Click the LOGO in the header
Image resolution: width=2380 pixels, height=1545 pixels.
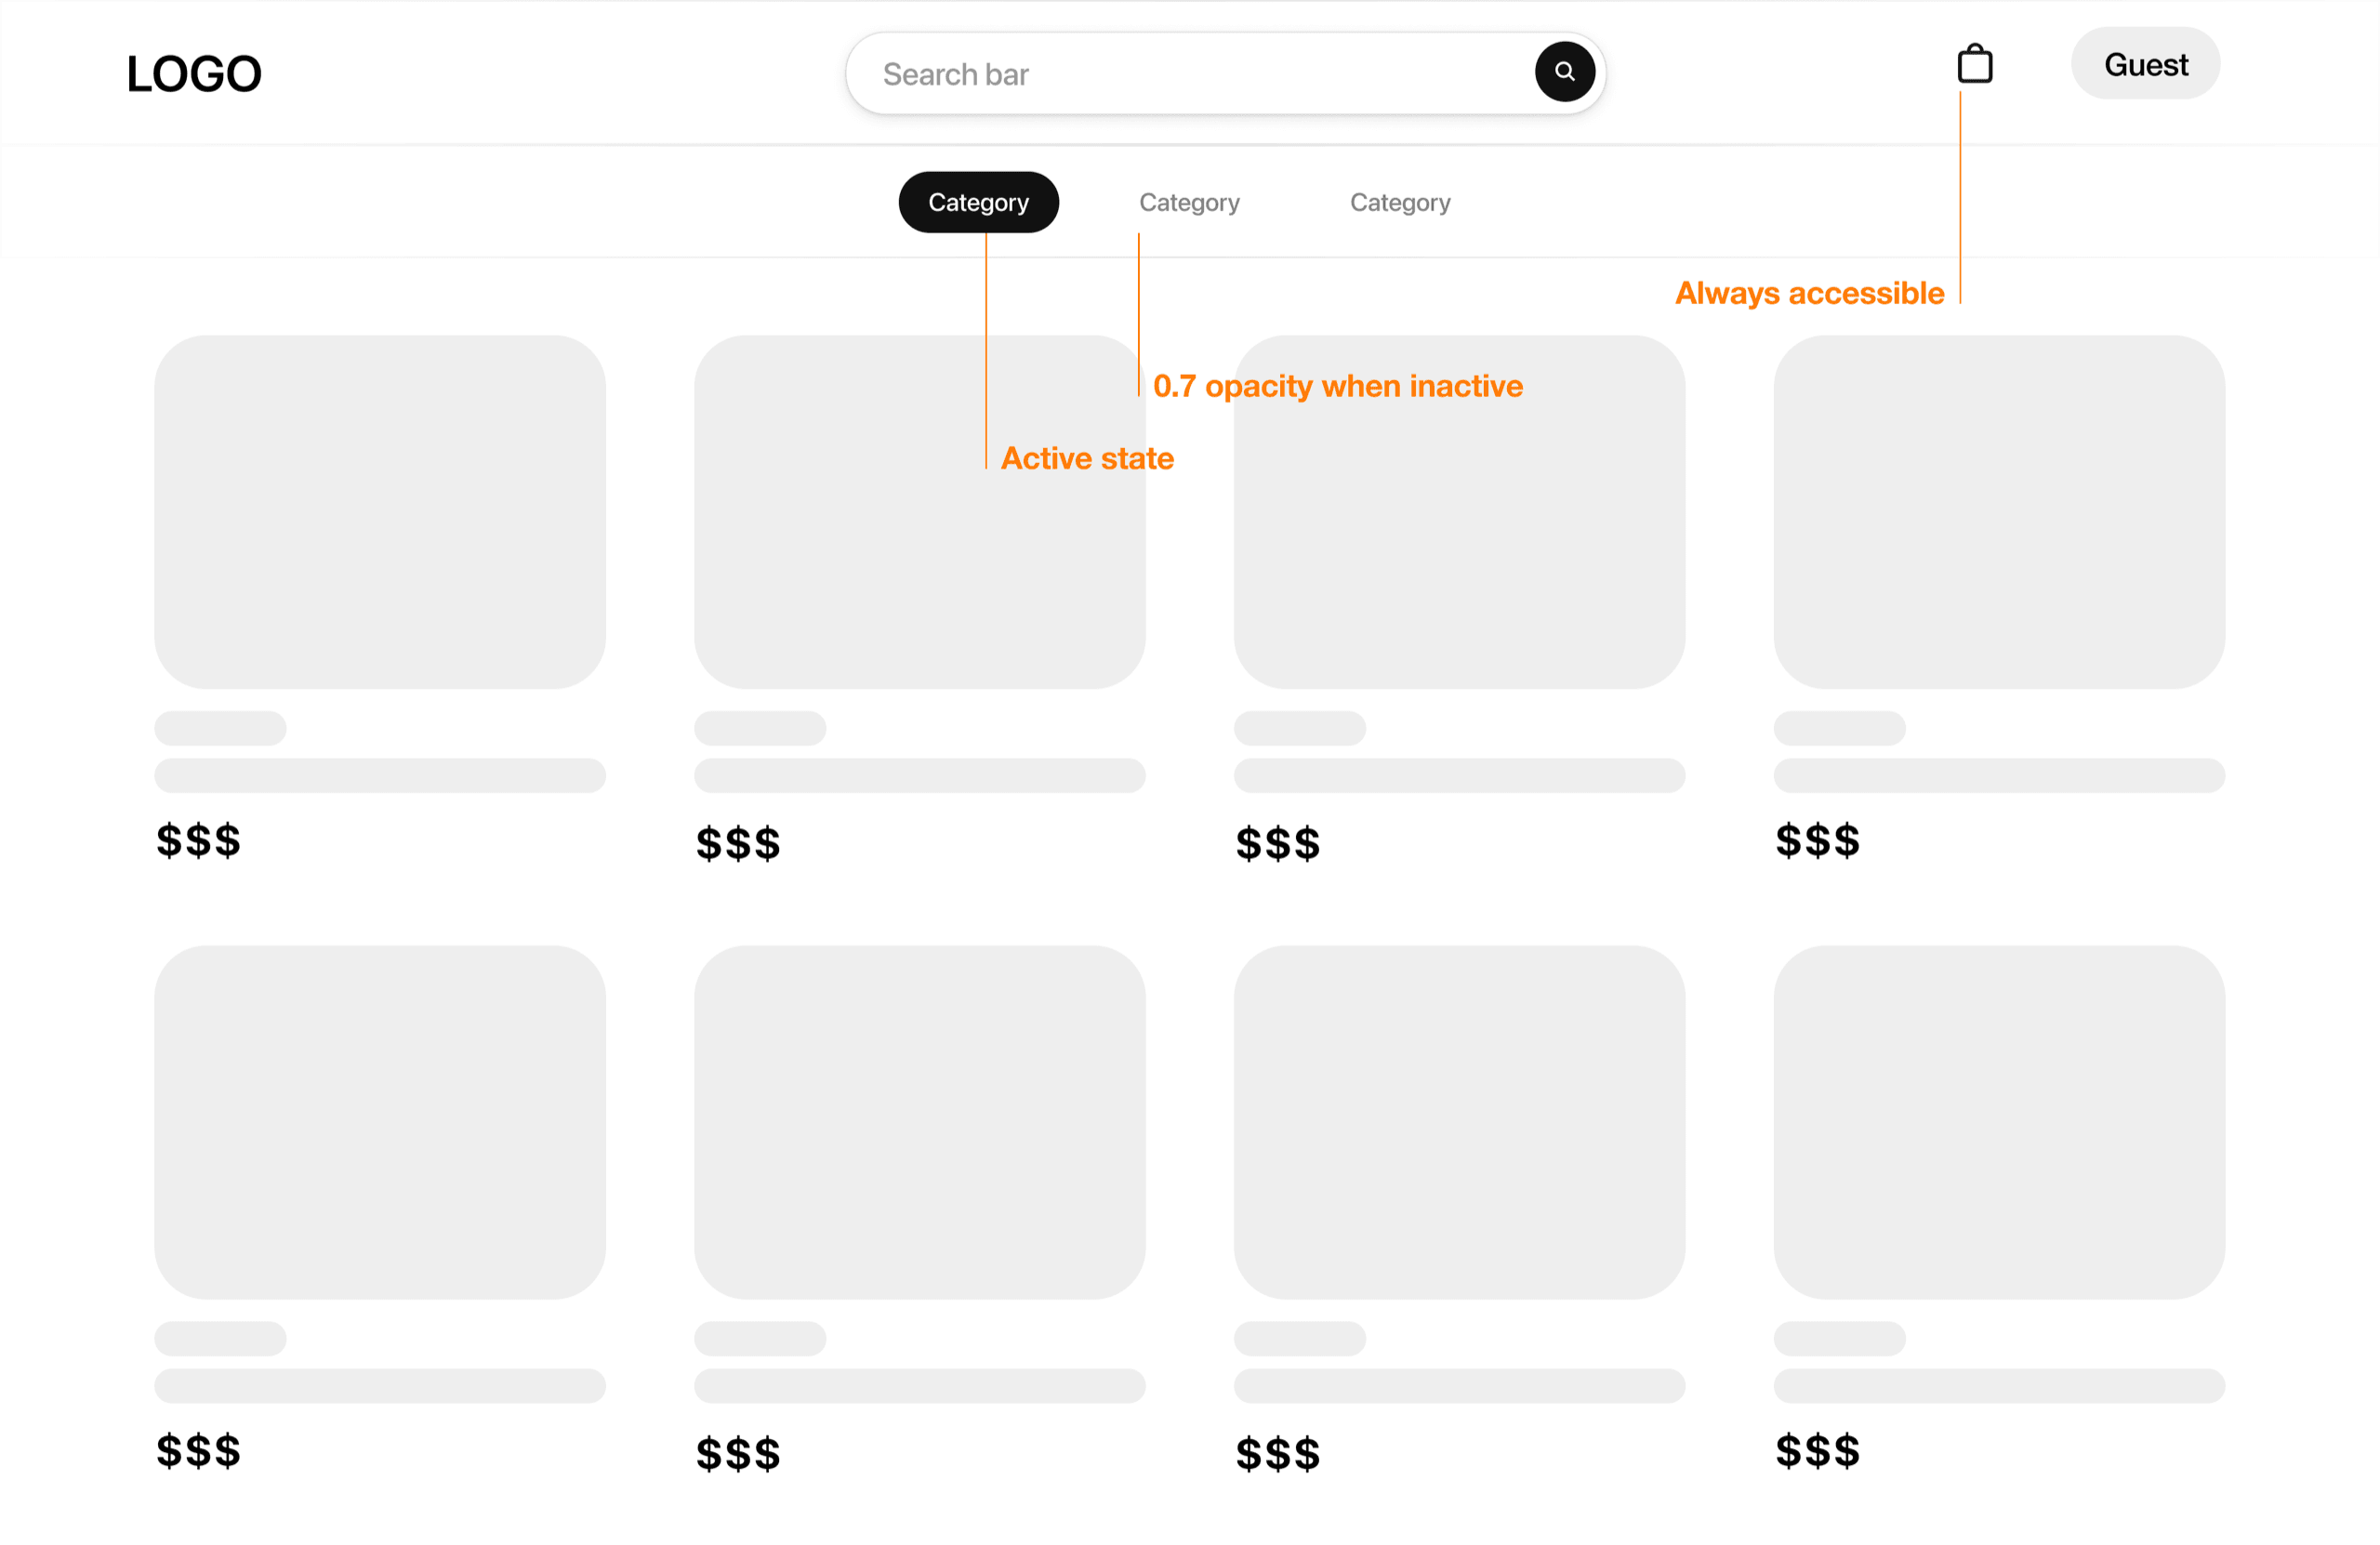pyautogui.click(x=194, y=74)
